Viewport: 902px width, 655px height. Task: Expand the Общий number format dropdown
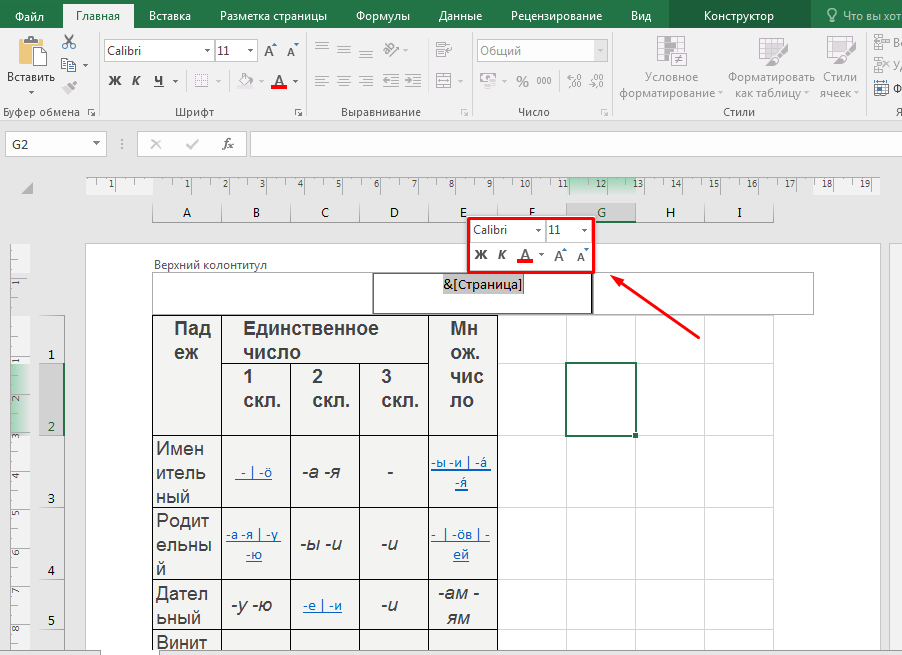600,51
